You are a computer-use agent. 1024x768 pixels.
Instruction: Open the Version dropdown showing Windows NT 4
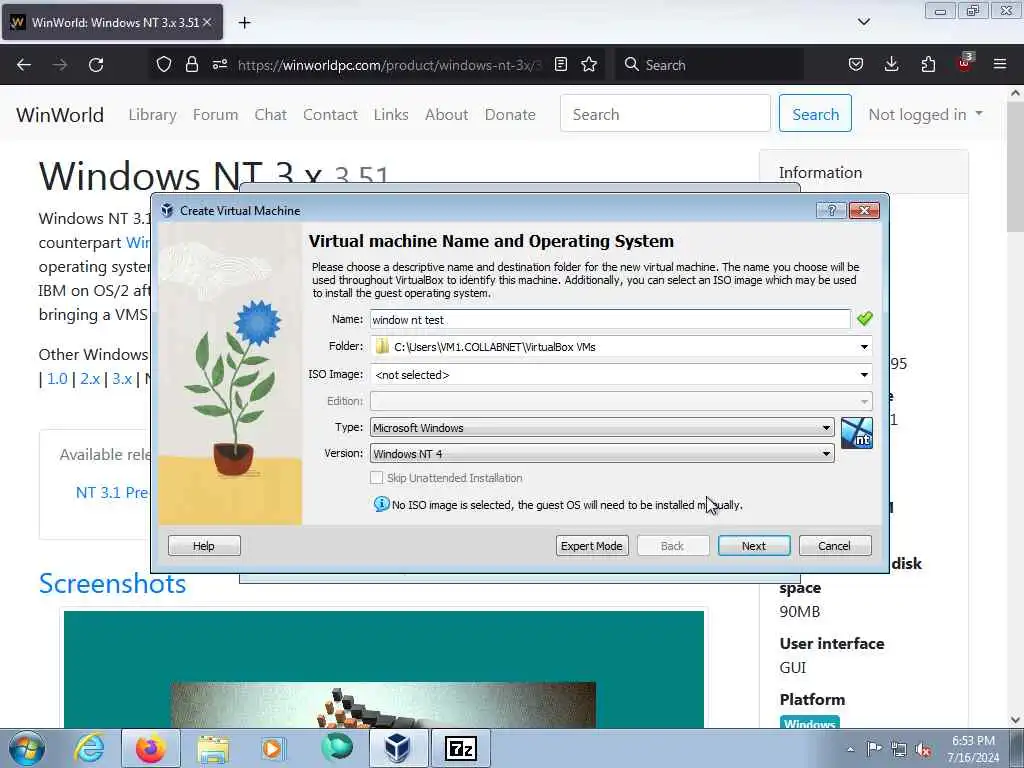click(602, 453)
